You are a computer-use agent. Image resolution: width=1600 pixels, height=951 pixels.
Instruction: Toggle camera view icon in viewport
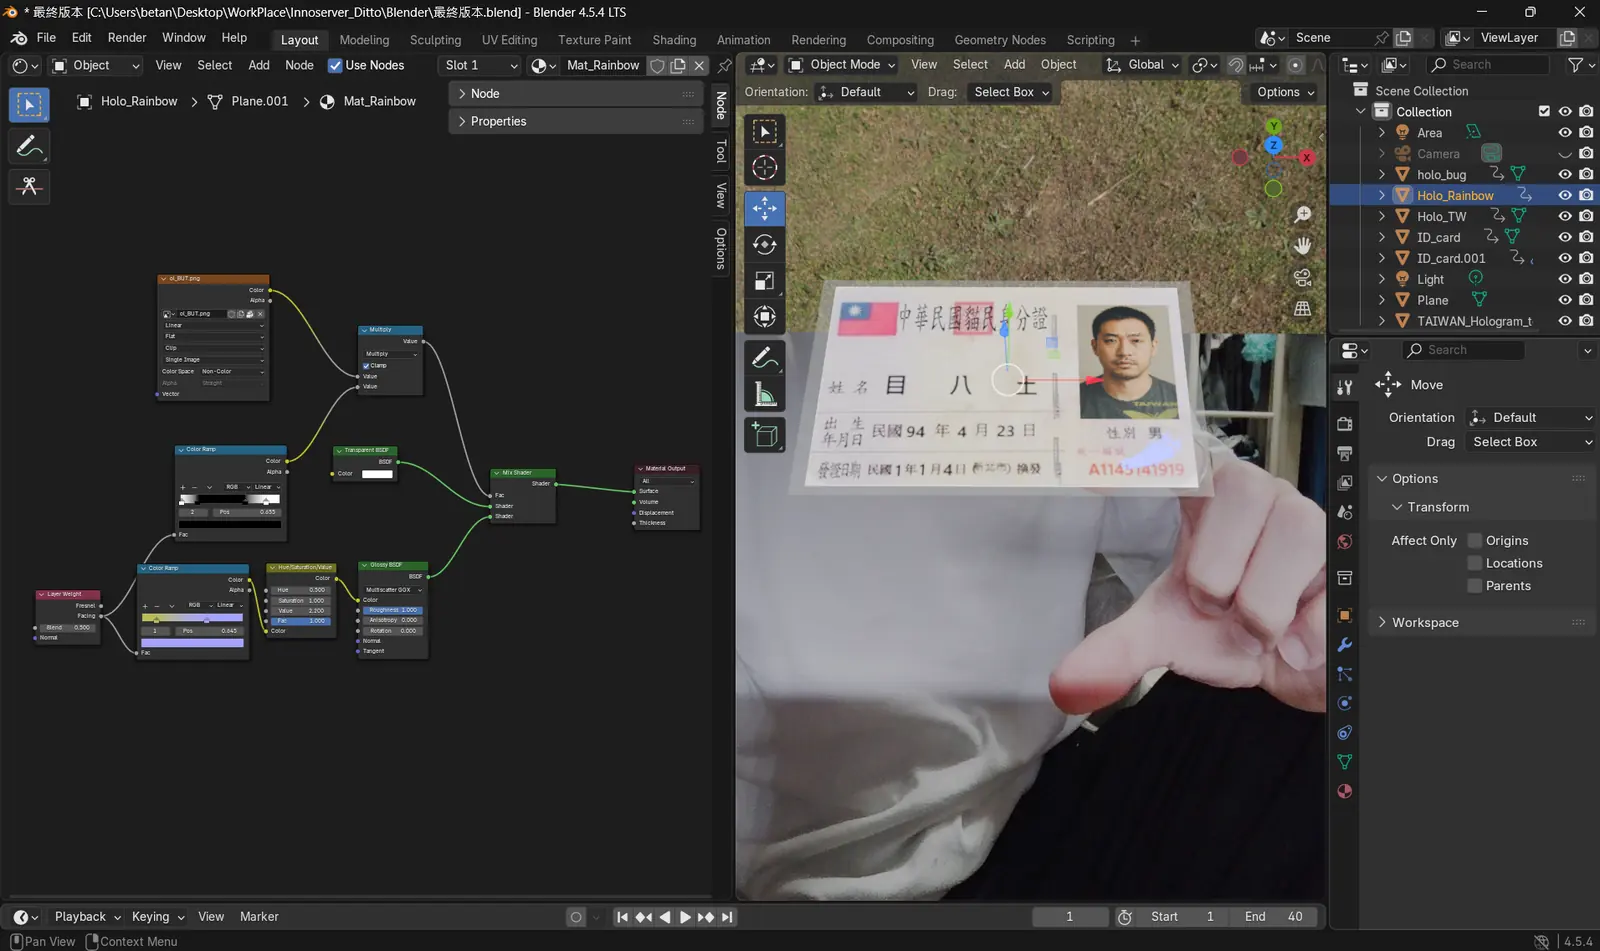(x=1302, y=278)
